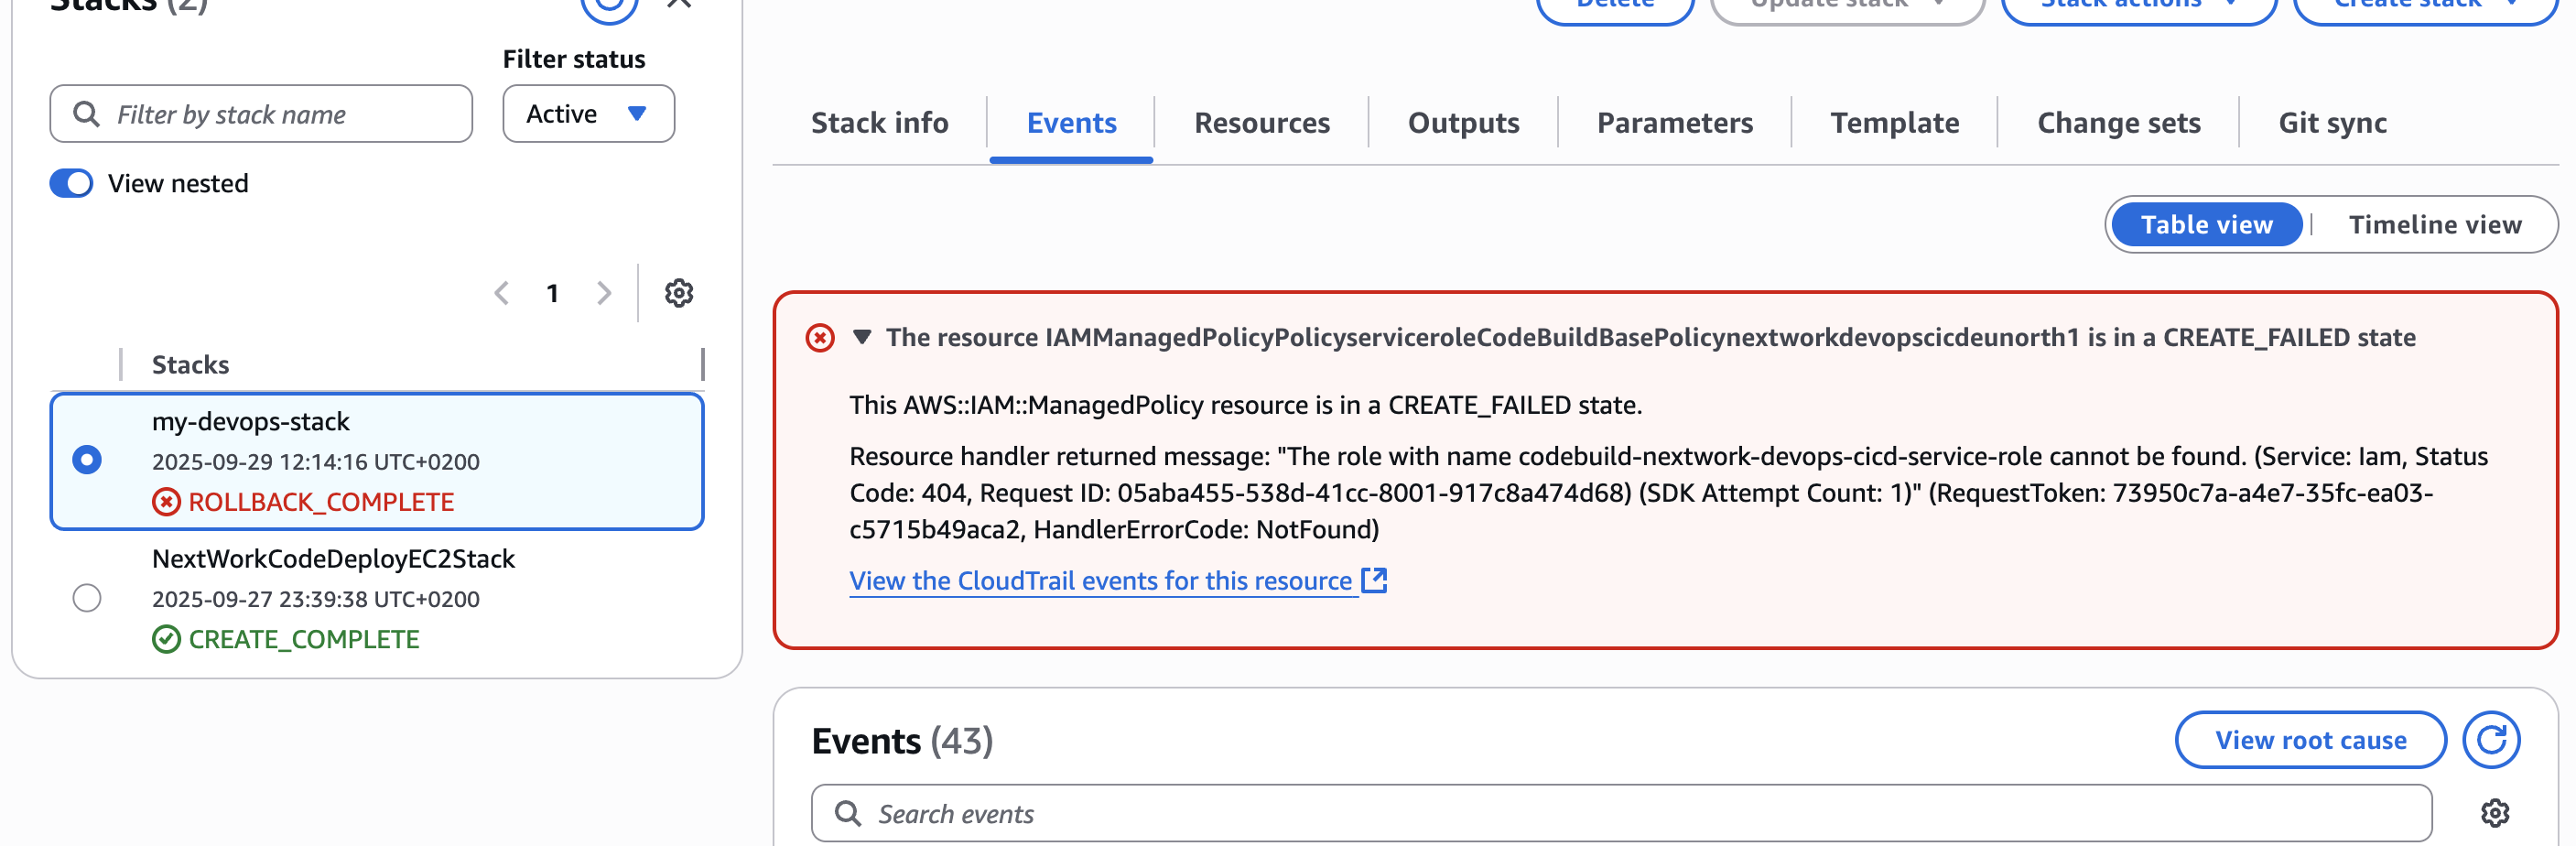This screenshot has width=2576, height=846.
Task: Collapse the CREATE_FAILED error details triangle
Action: (x=862, y=337)
